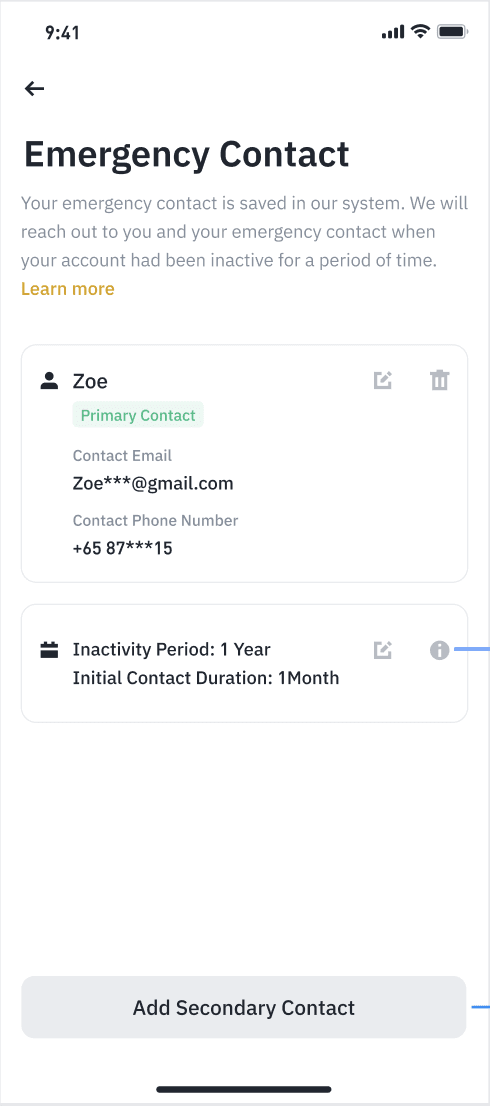Click the person icon beside Zoe
Viewport: 490px width, 1106px height.
pos(49,381)
